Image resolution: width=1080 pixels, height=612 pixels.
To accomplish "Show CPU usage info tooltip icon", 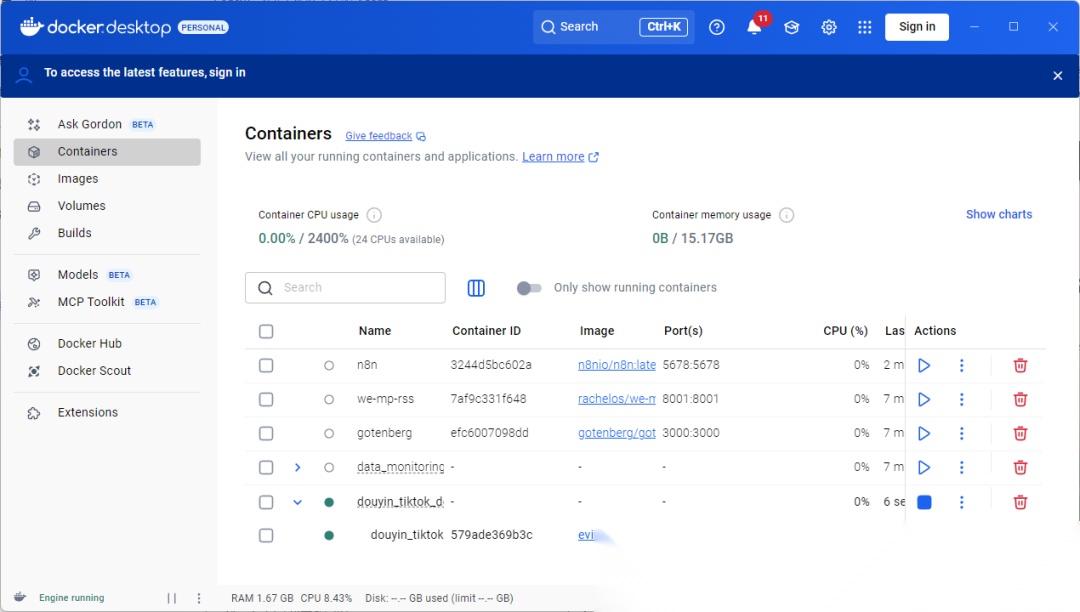I will (374, 215).
